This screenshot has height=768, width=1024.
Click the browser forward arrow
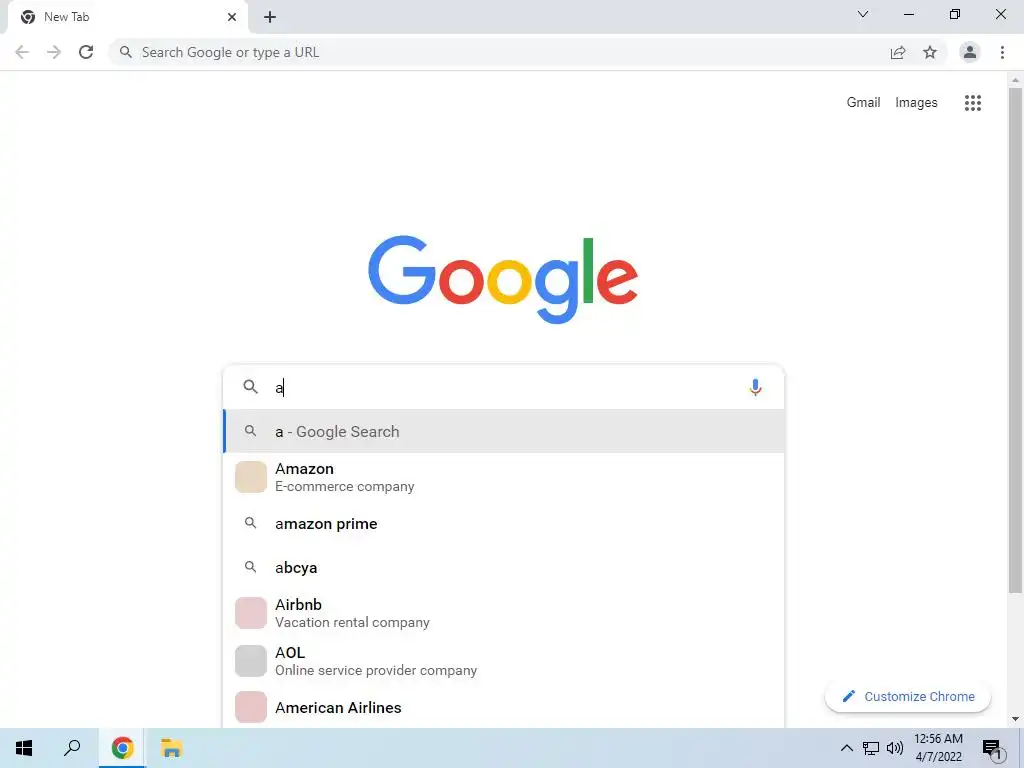[x=54, y=52]
